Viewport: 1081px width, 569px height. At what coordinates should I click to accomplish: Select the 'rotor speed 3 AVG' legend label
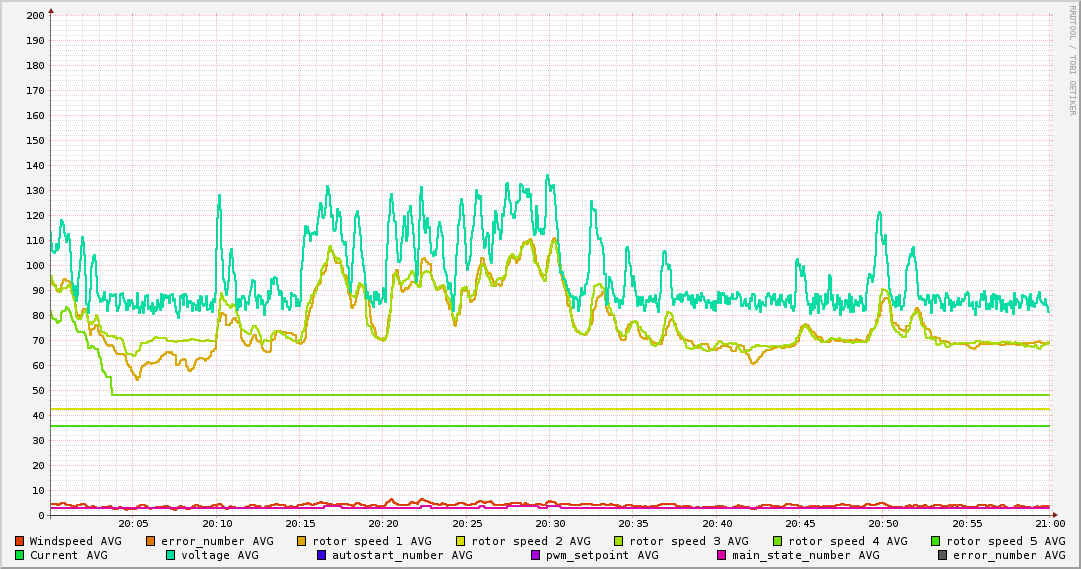click(689, 541)
